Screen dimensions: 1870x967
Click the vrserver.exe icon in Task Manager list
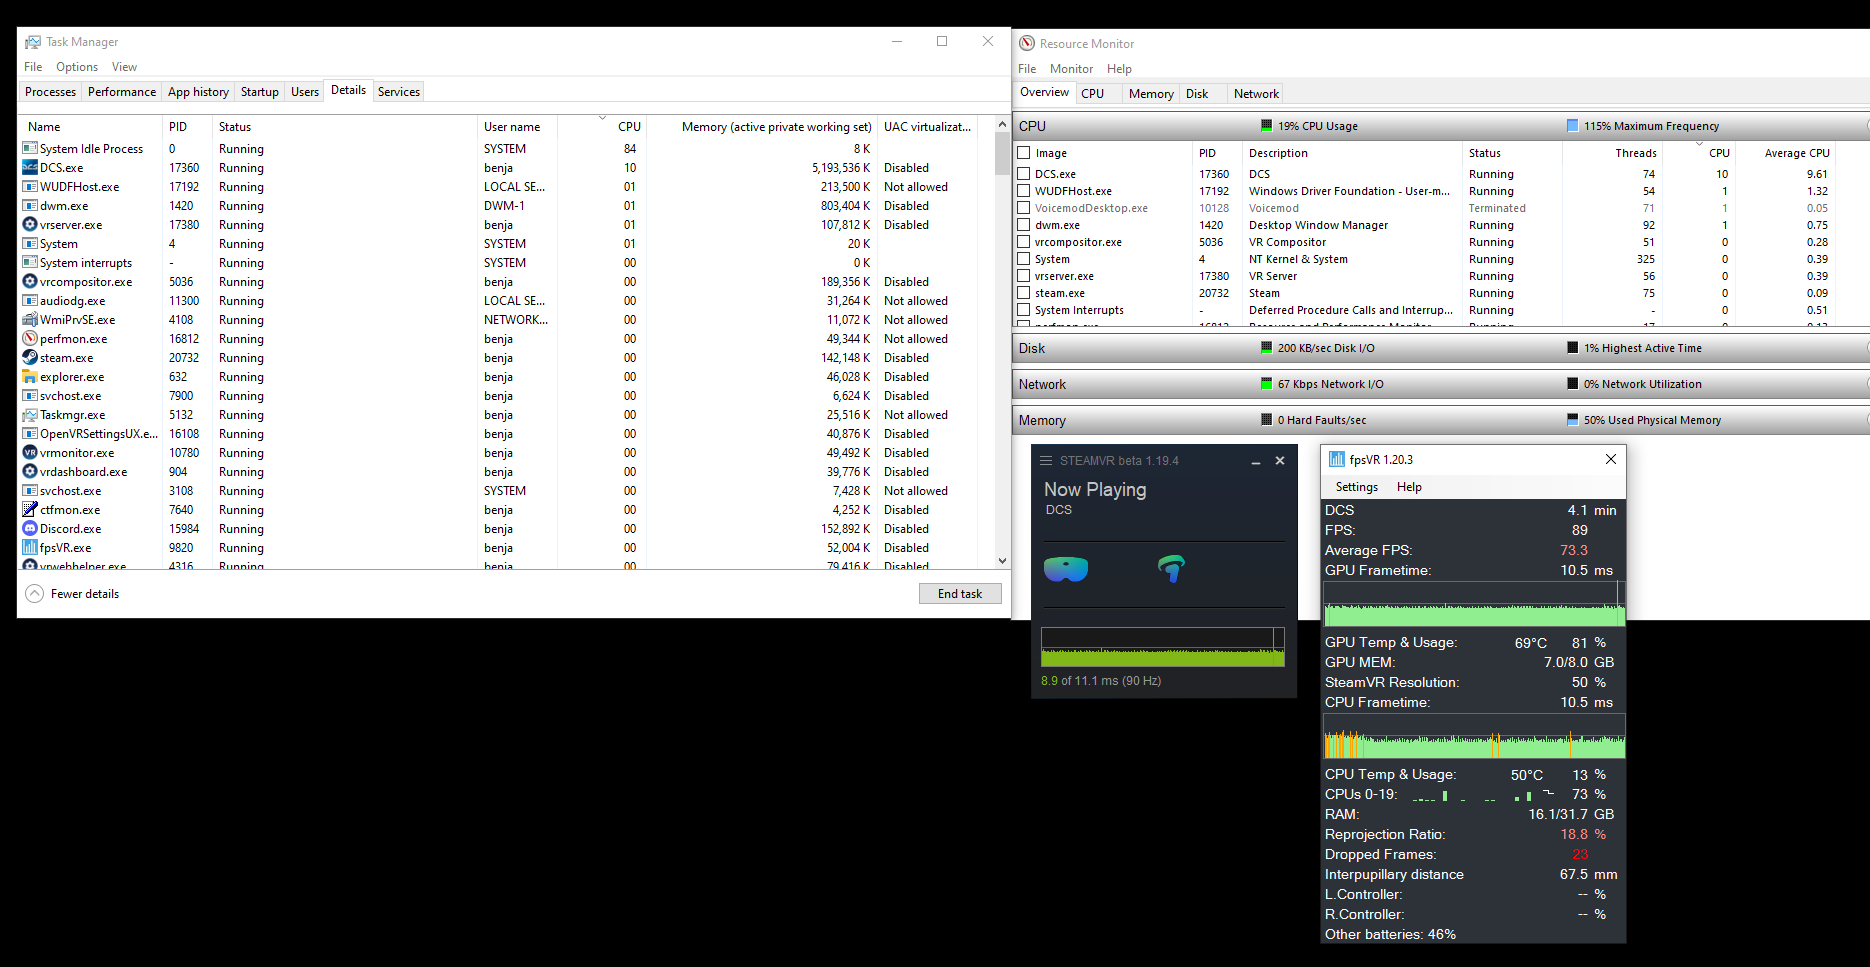(x=30, y=225)
